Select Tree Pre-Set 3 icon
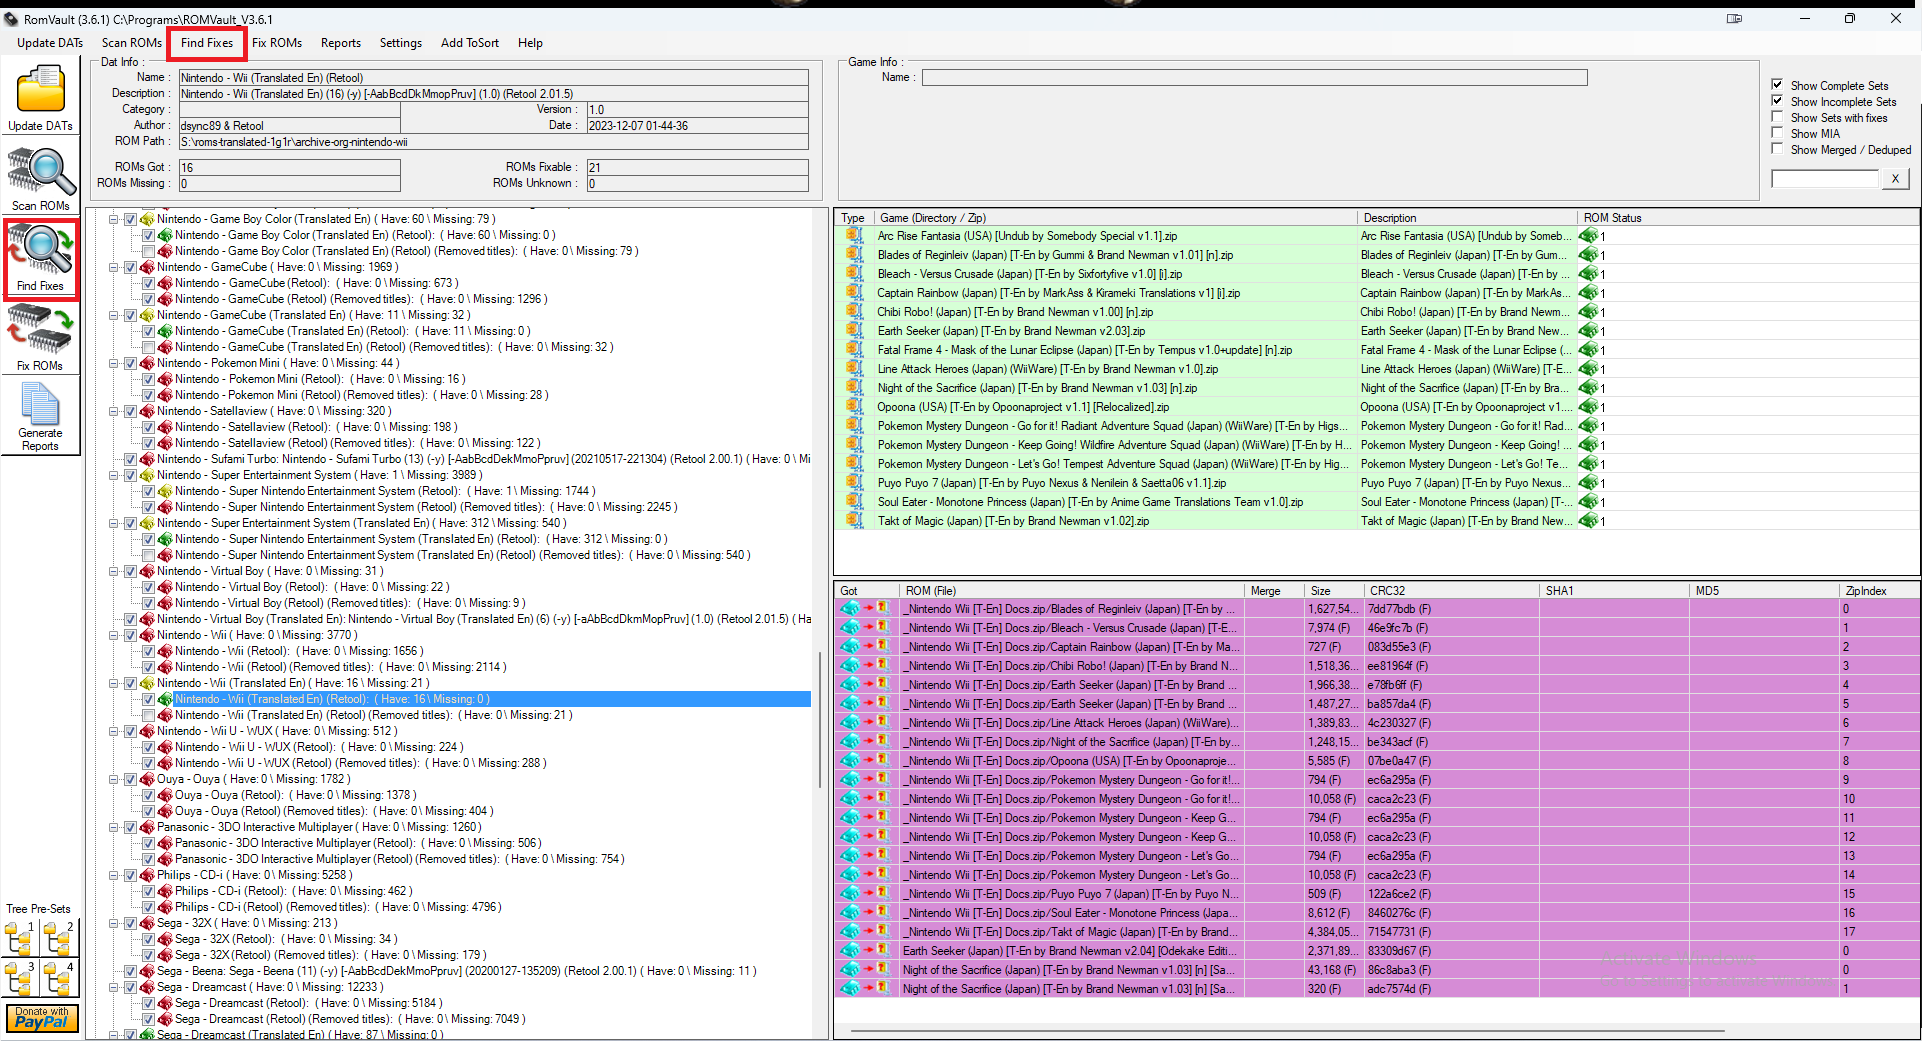 (20, 979)
